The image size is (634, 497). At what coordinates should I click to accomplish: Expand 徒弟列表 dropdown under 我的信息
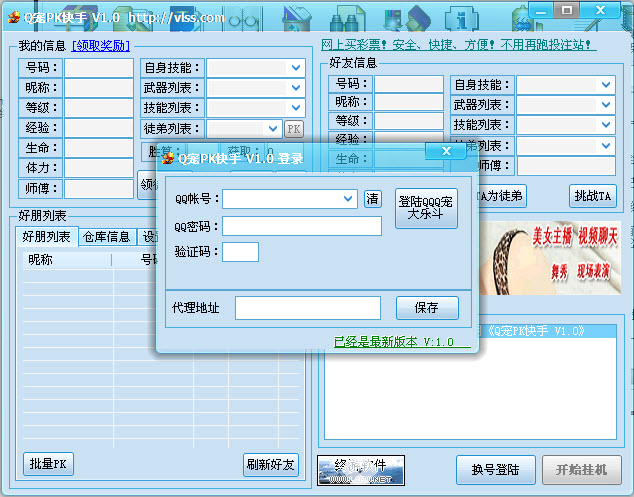[x=273, y=129]
